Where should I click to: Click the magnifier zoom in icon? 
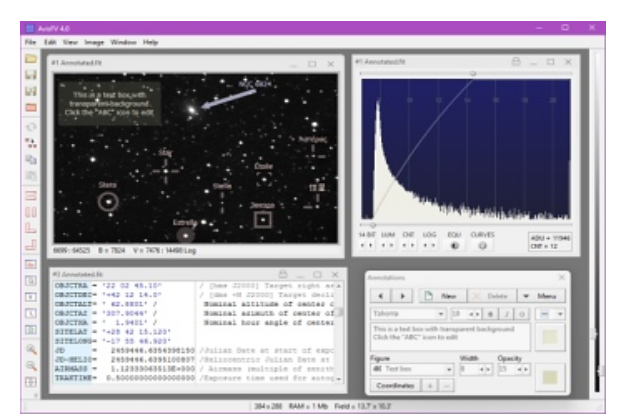tap(31, 349)
